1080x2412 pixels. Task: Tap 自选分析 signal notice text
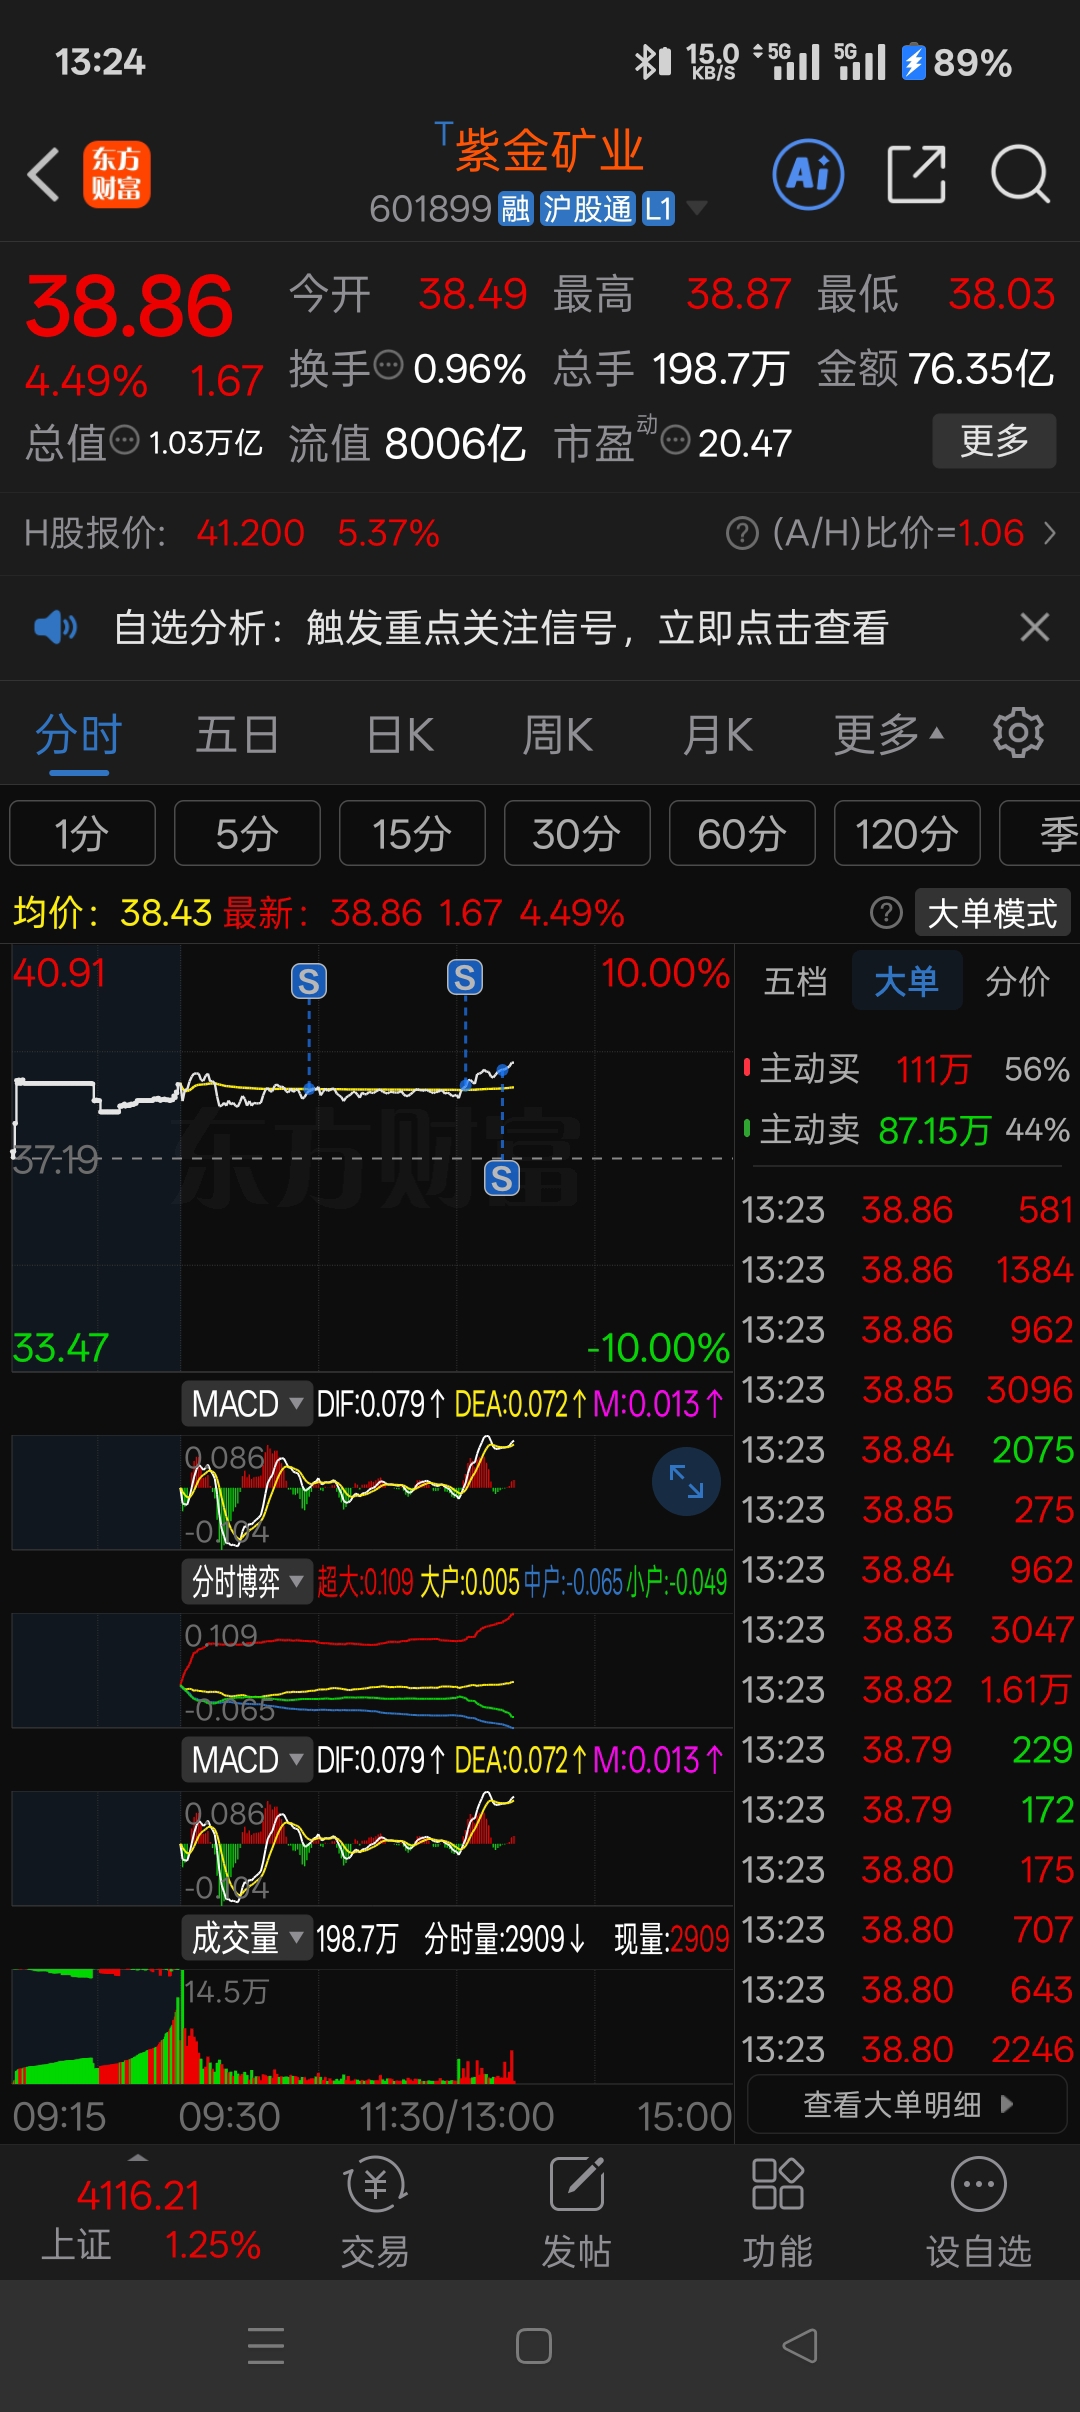[x=501, y=627]
